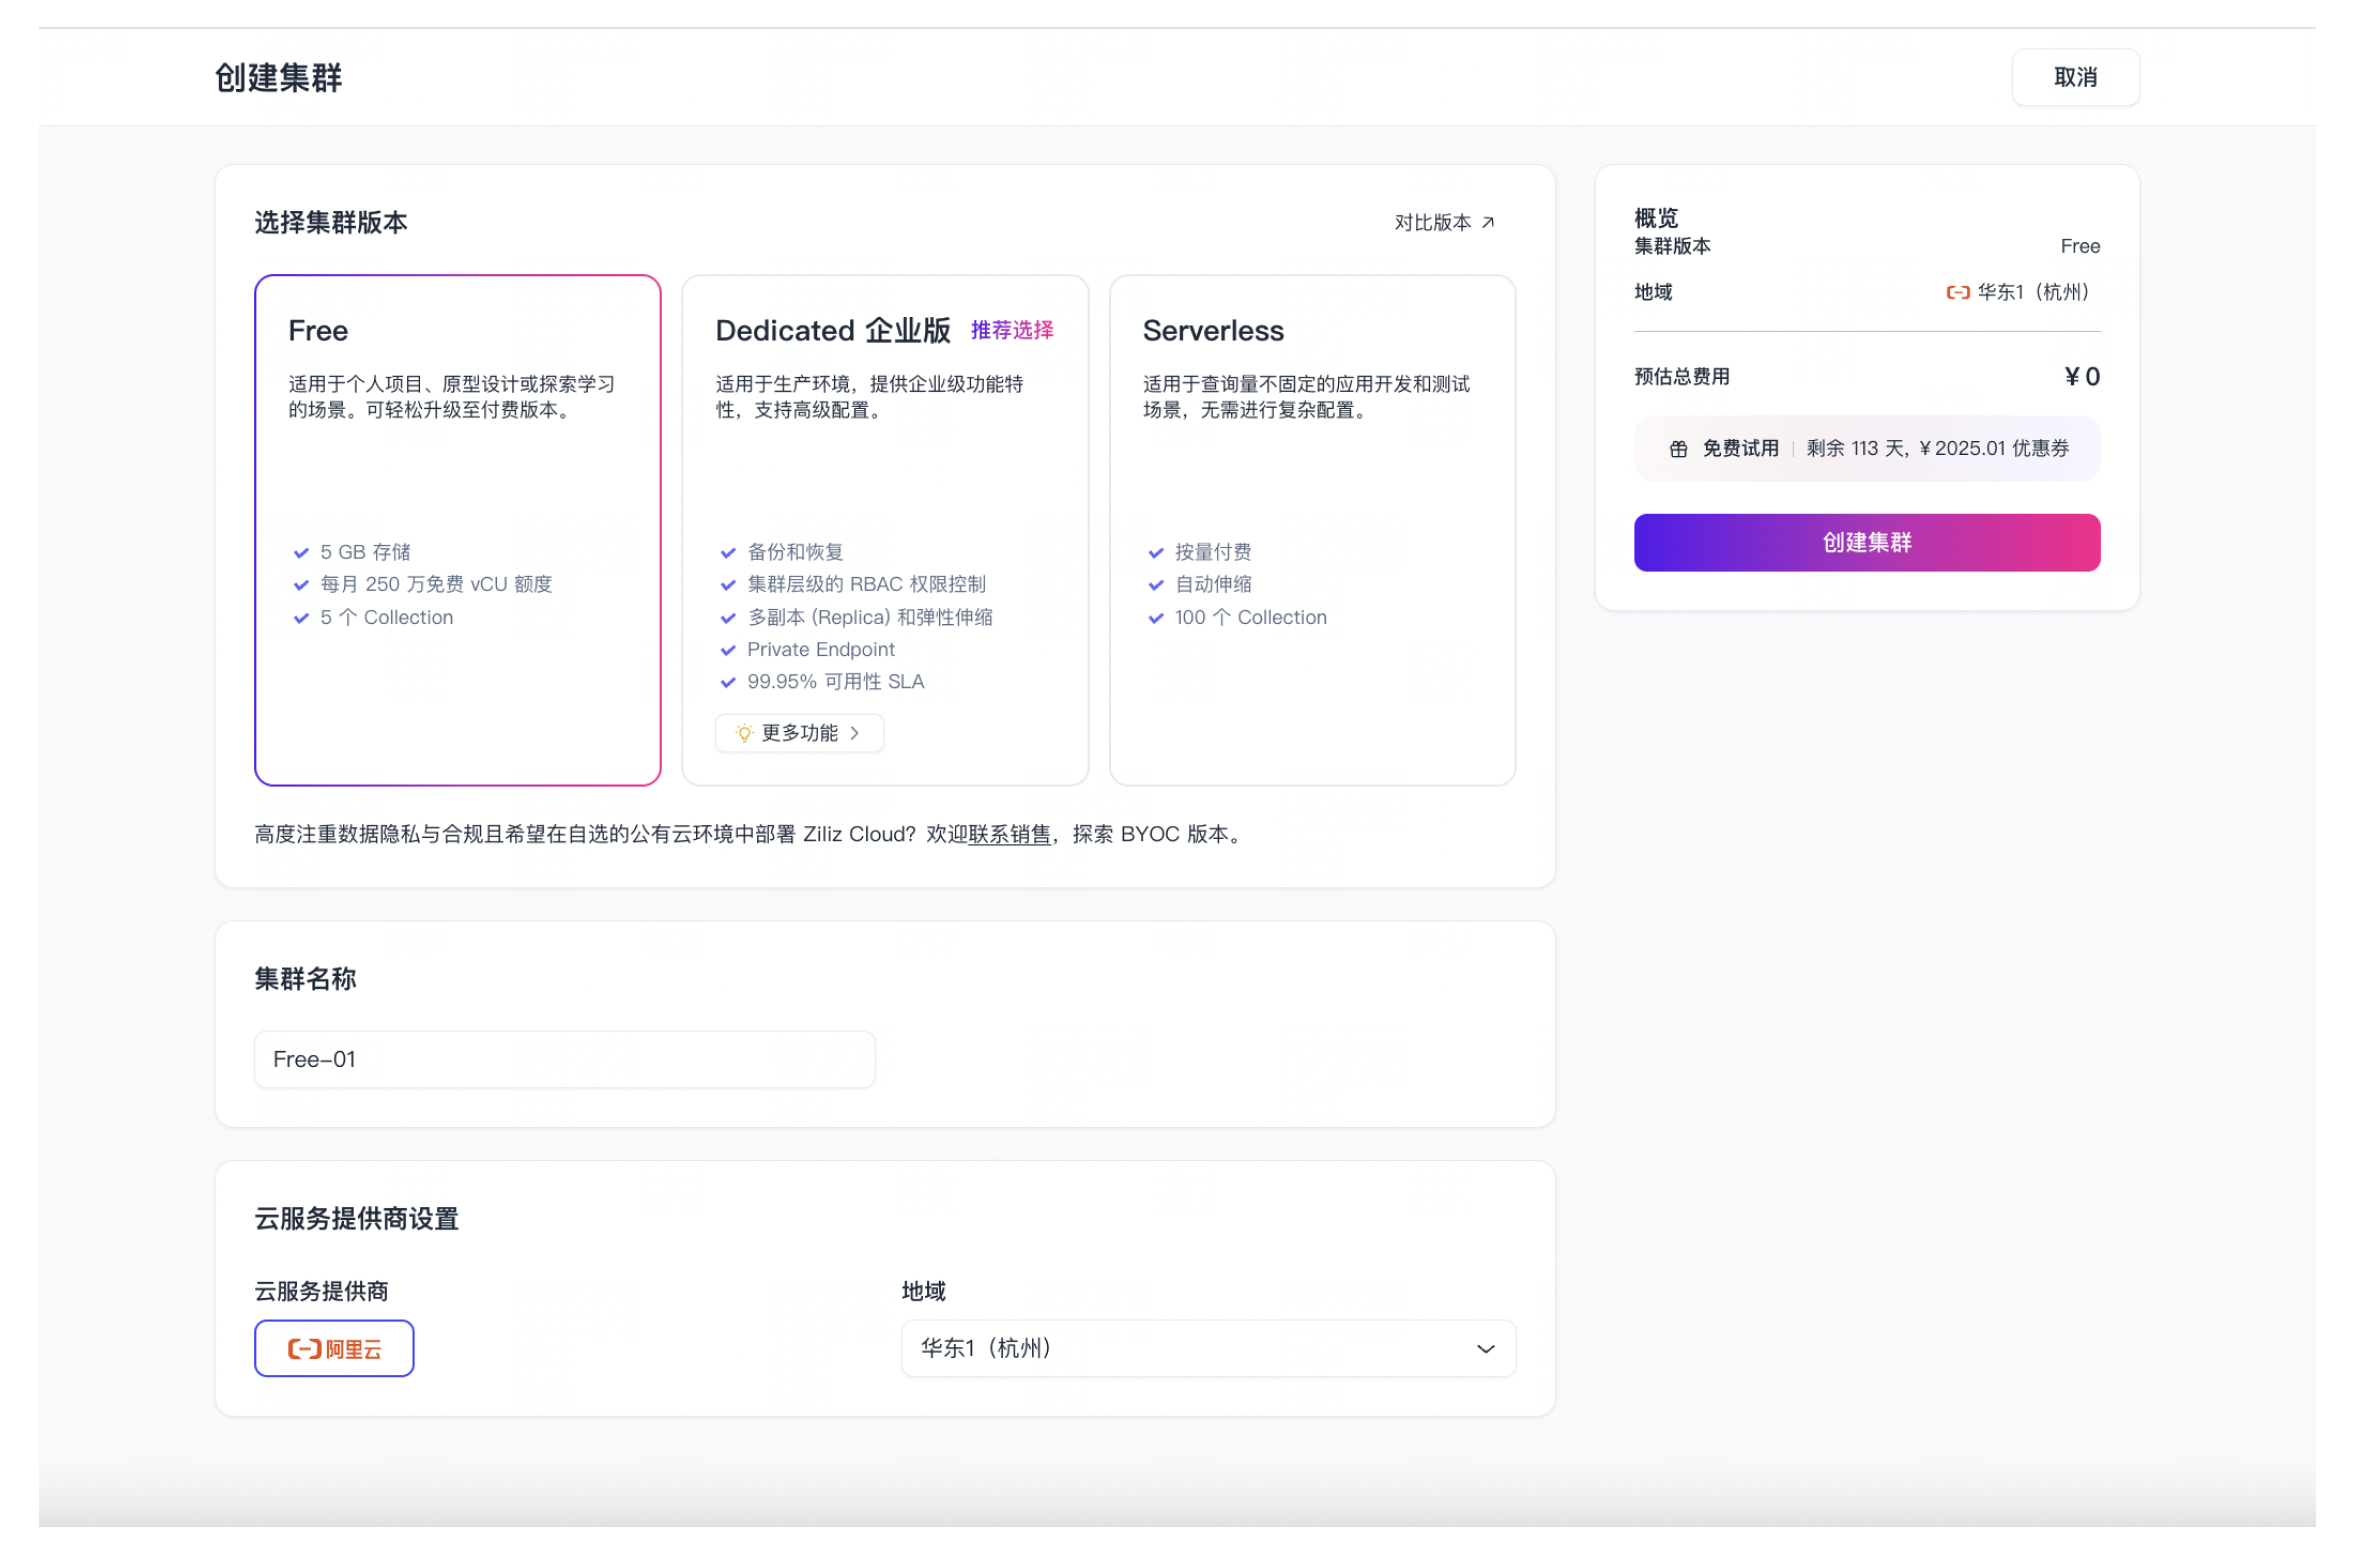Click the external link arrow beside 对比版本
Viewport: 2355px width, 1554px height.
point(1488,222)
